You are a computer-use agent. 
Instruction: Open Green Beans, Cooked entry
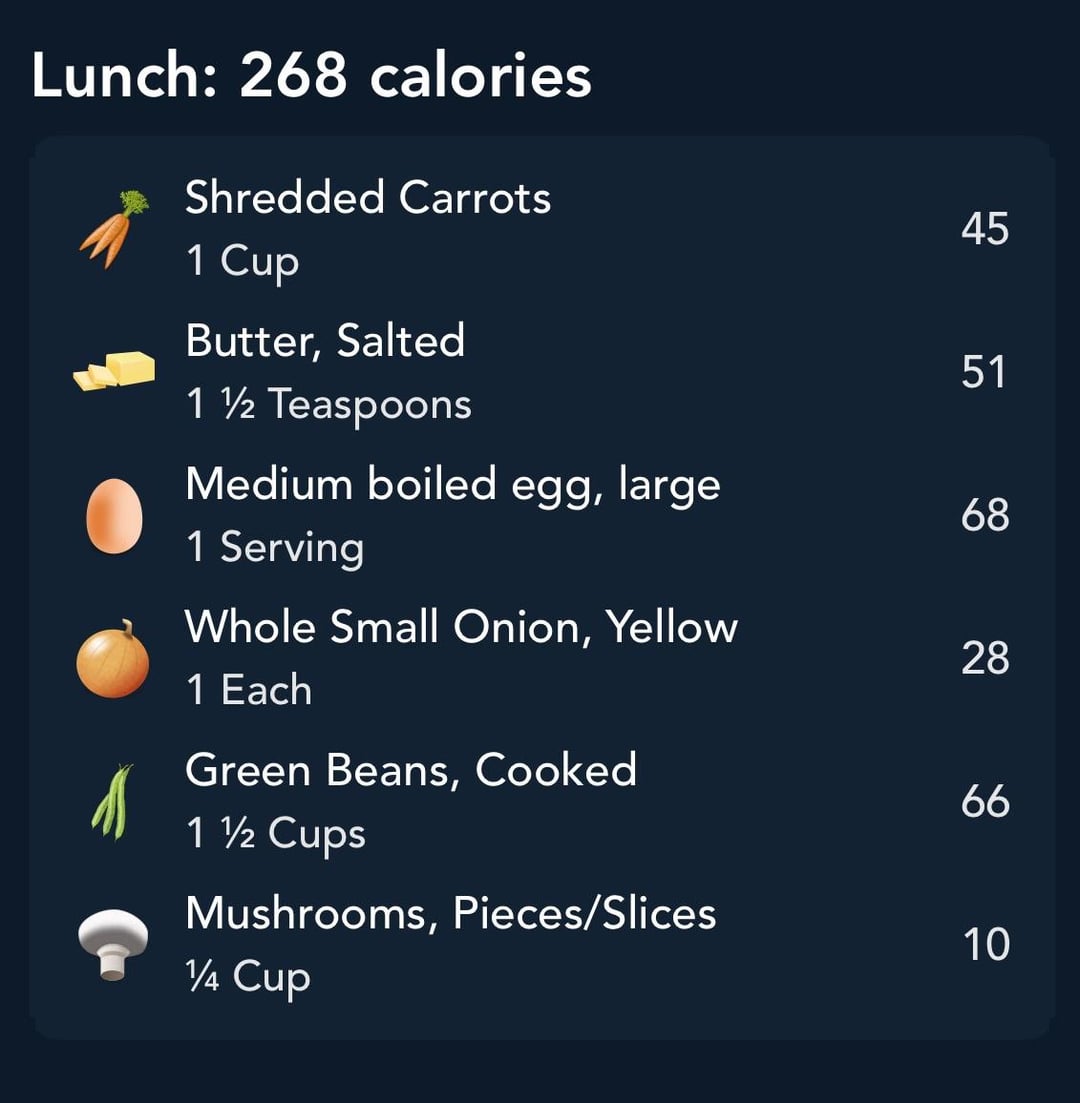click(542, 802)
